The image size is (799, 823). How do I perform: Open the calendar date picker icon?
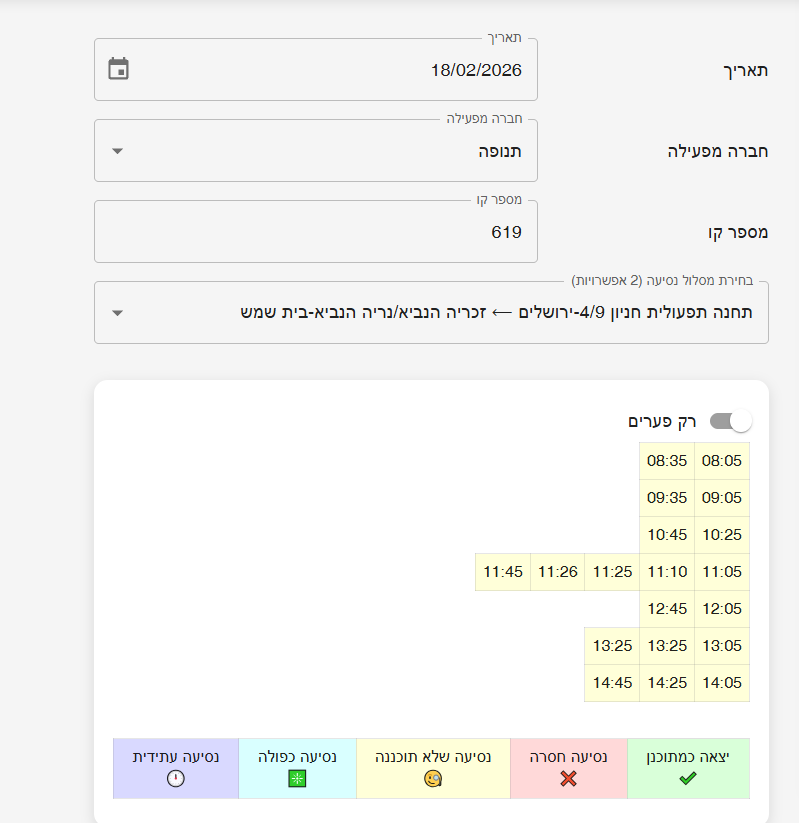119,69
